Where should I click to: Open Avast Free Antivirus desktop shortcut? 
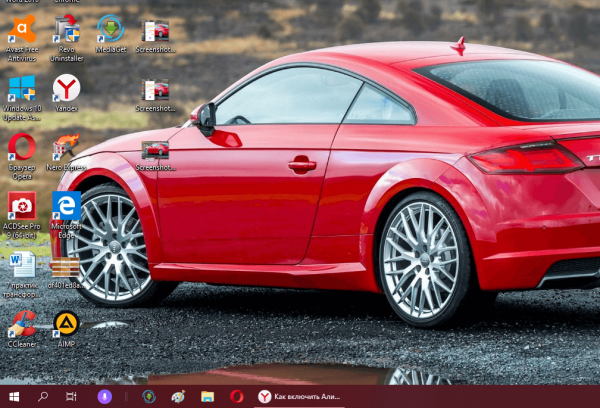[x=22, y=38]
